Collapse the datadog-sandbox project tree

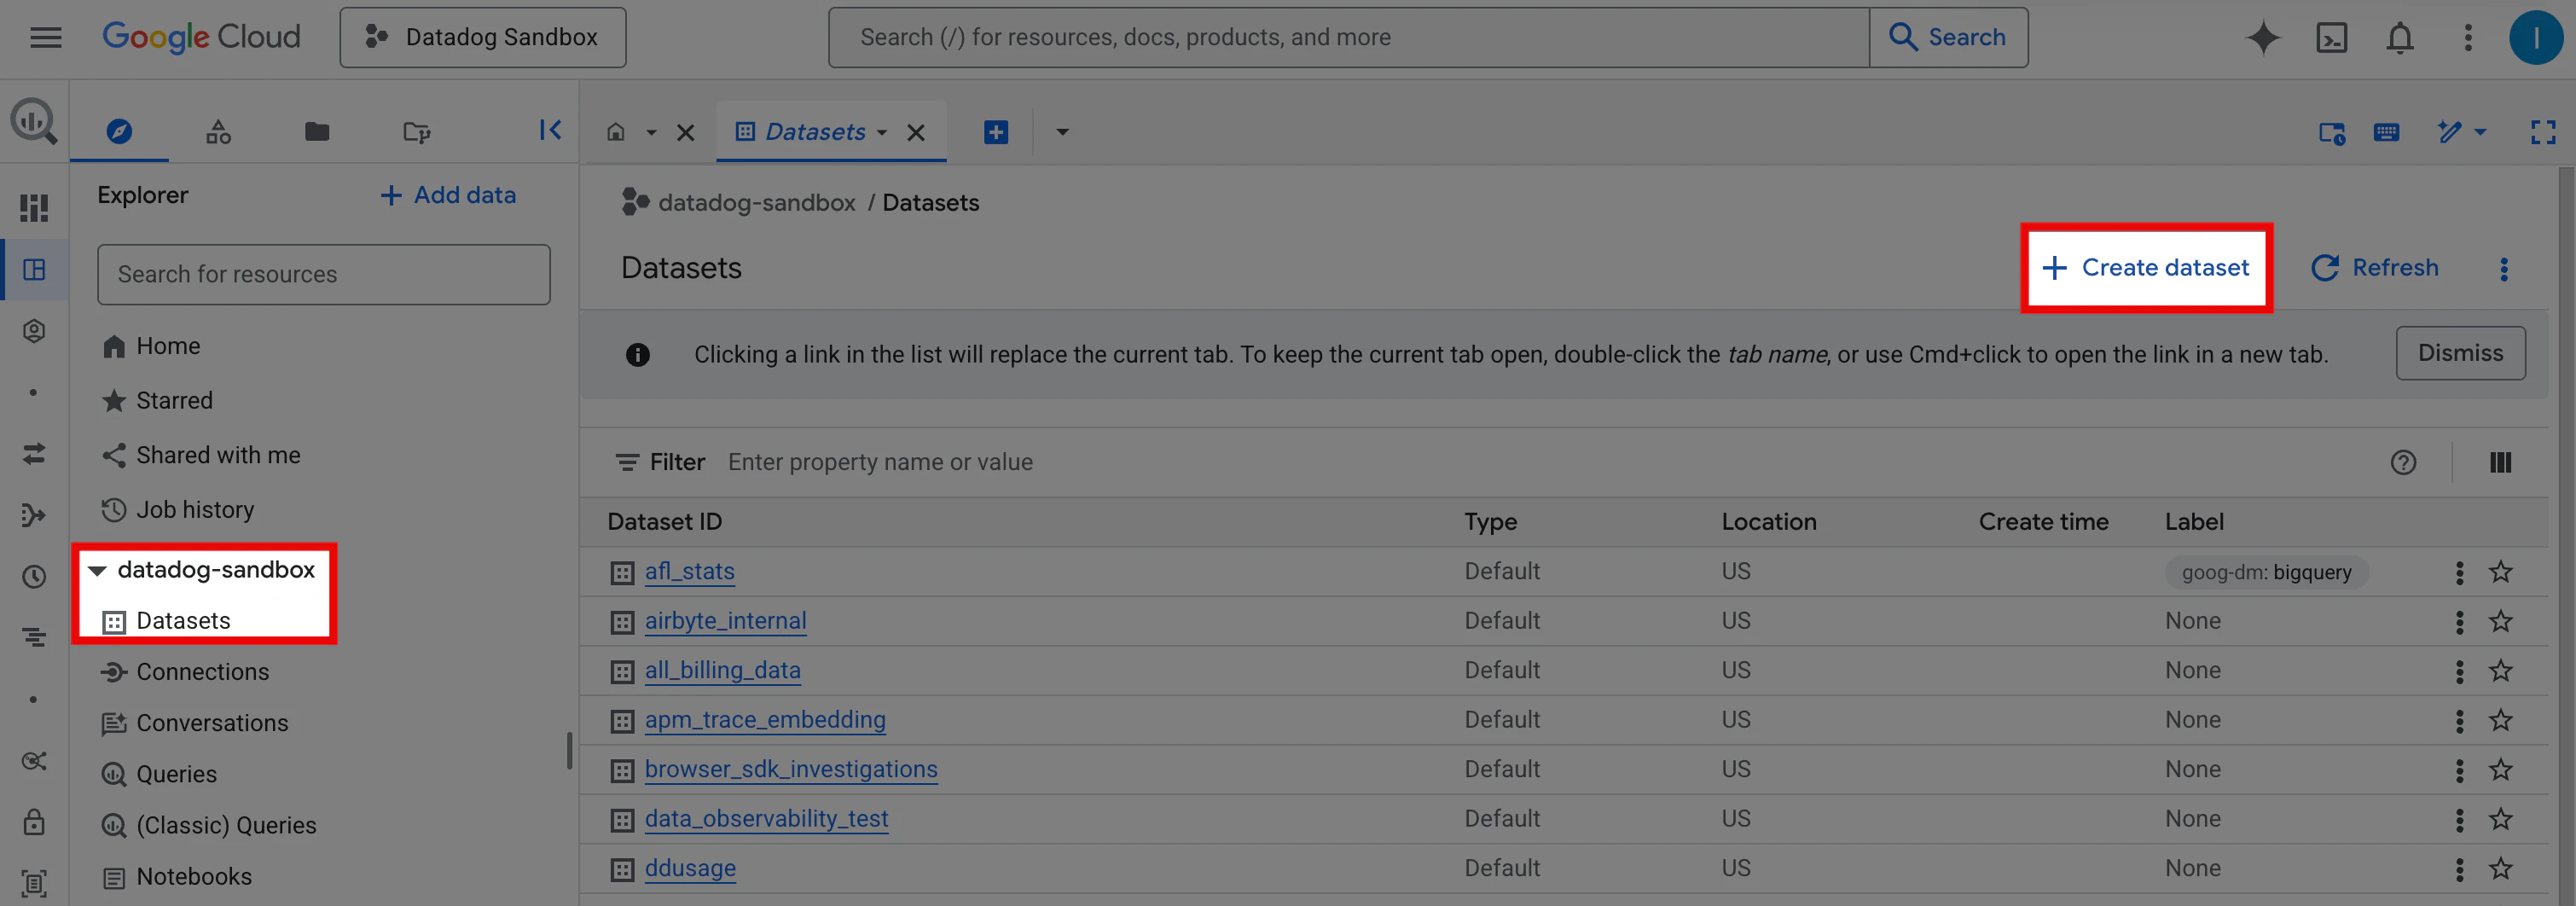coord(98,570)
